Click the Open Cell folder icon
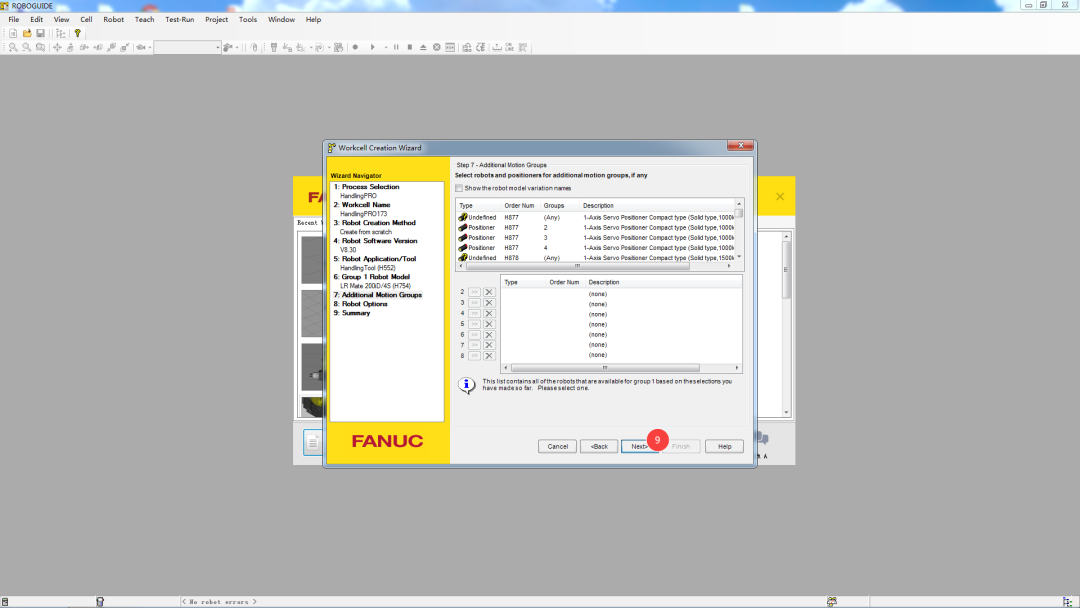This screenshot has width=1080, height=608. click(x=27, y=33)
